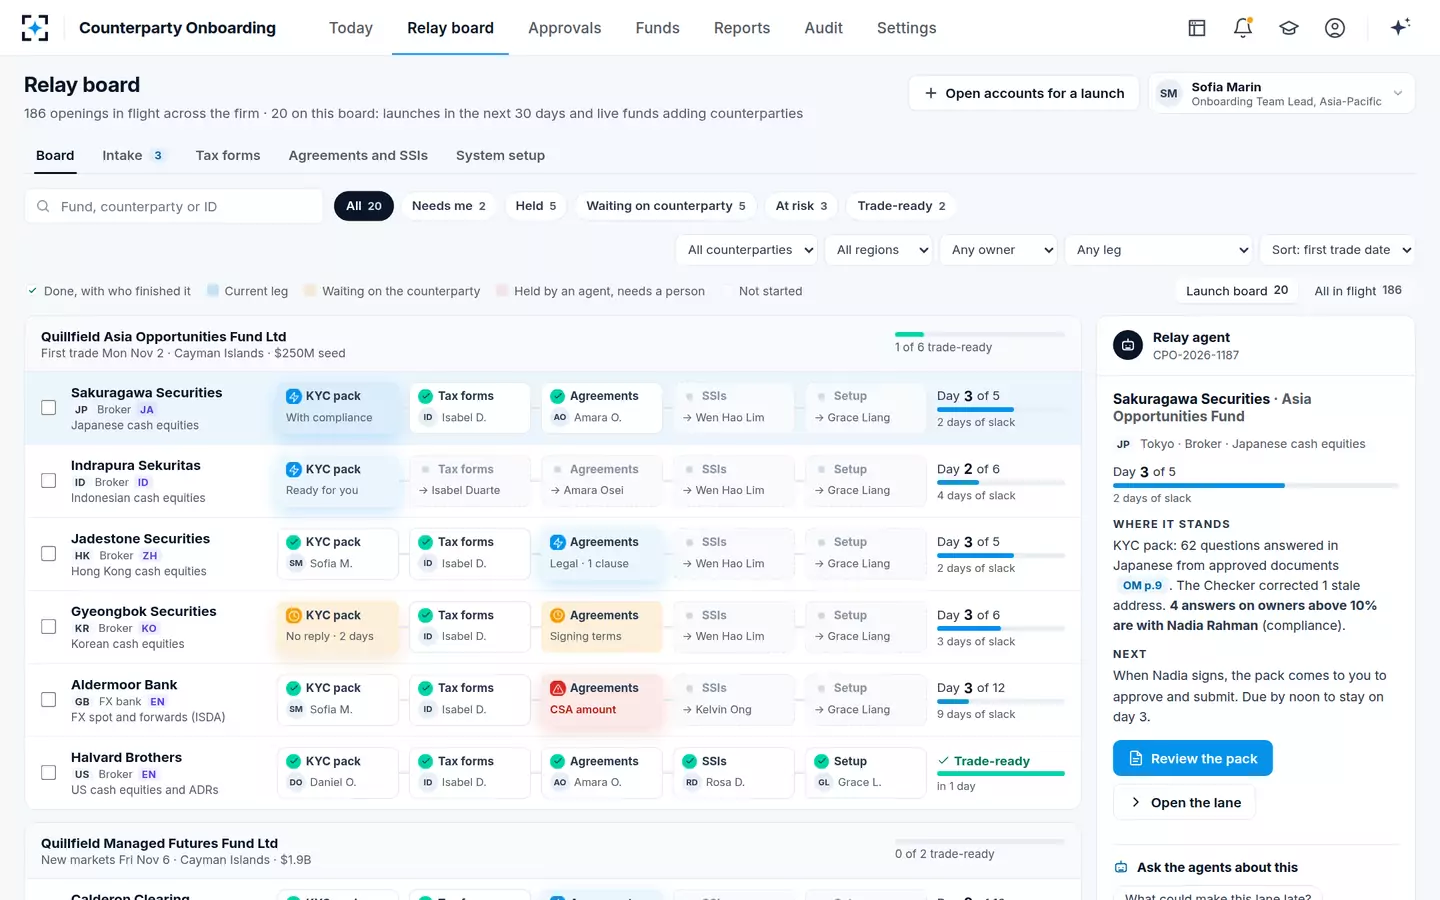Open the Sort: first trade date dropdown
1440x900 pixels.
[x=1338, y=250]
